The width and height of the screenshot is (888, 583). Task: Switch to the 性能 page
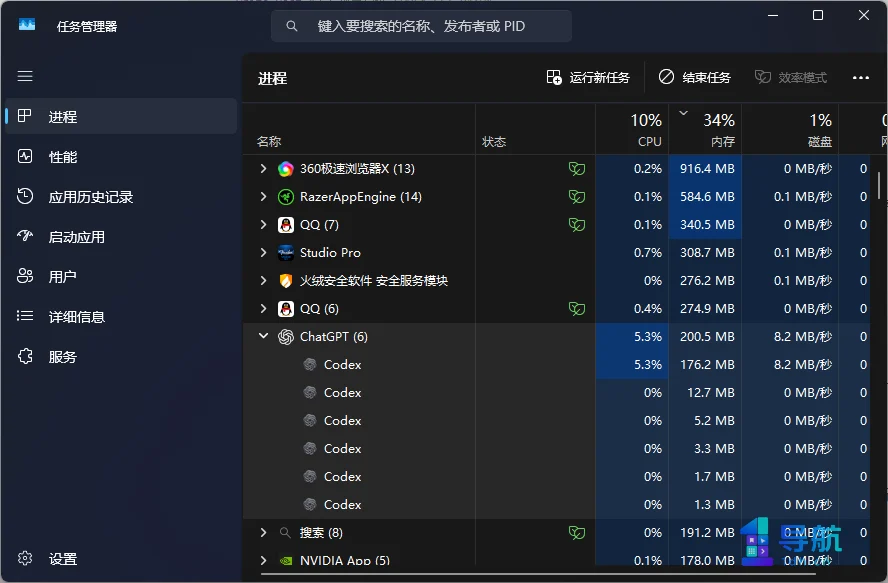point(121,156)
